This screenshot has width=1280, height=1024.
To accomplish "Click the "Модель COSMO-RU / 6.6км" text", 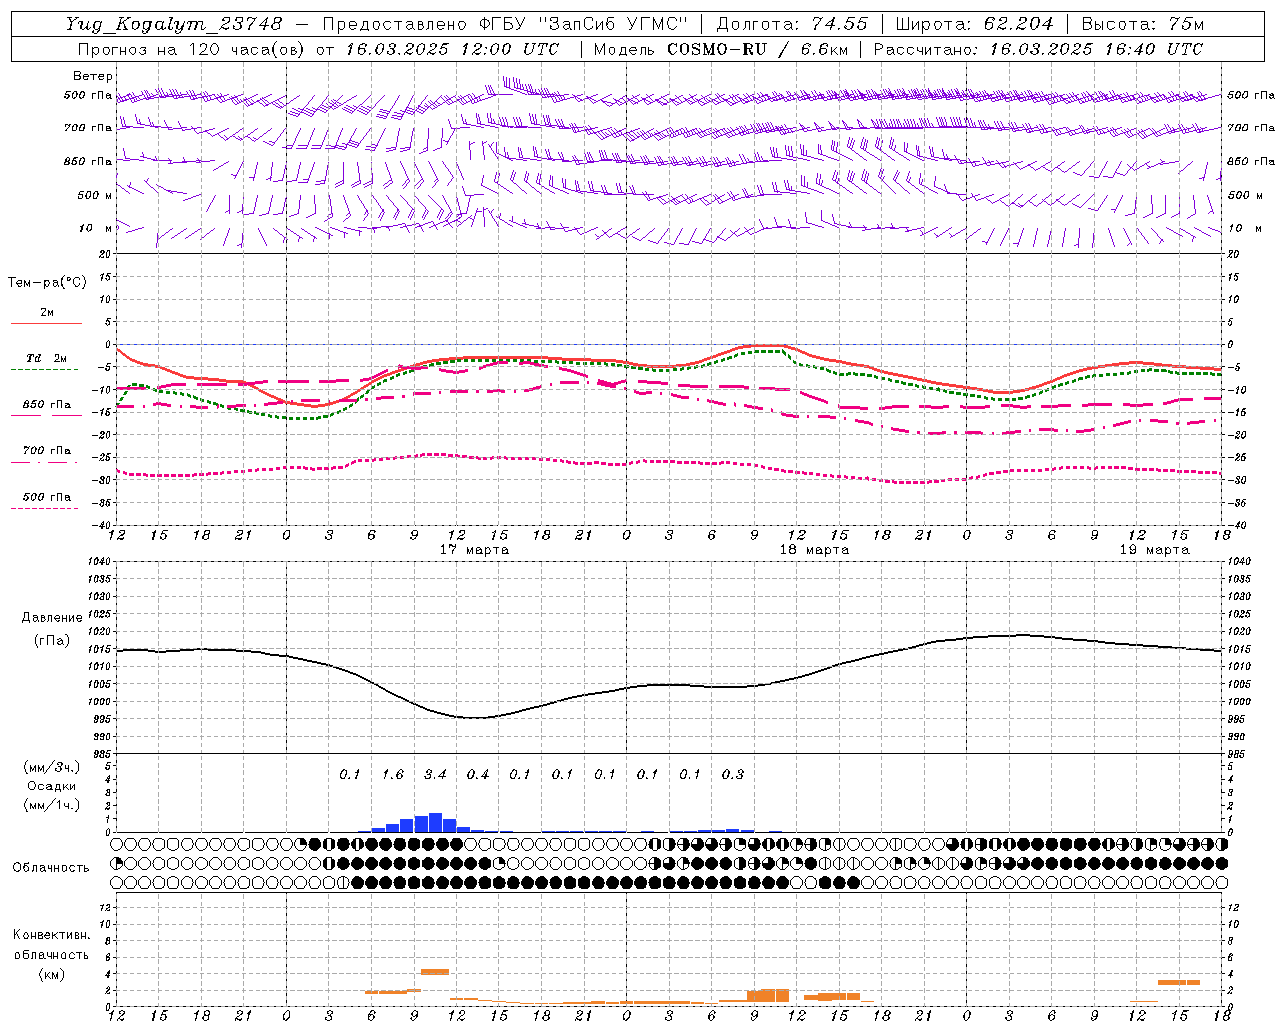I will 720,49.
